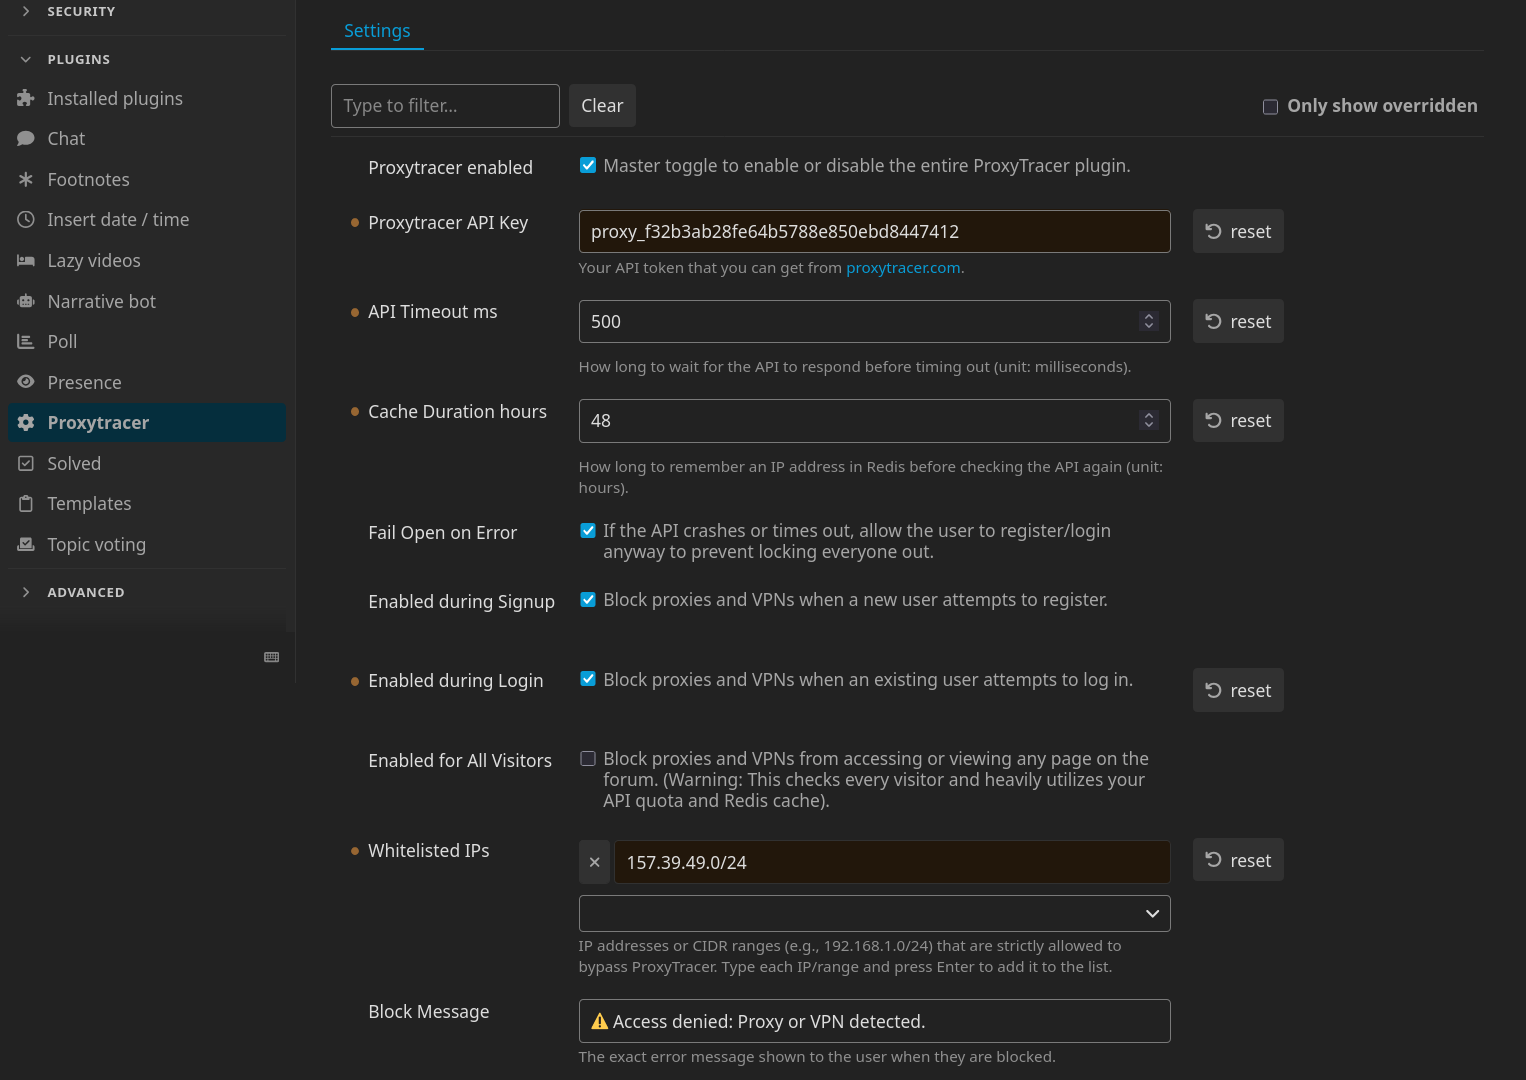
Task: Select the Poll plugin
Action: point(61,341)
